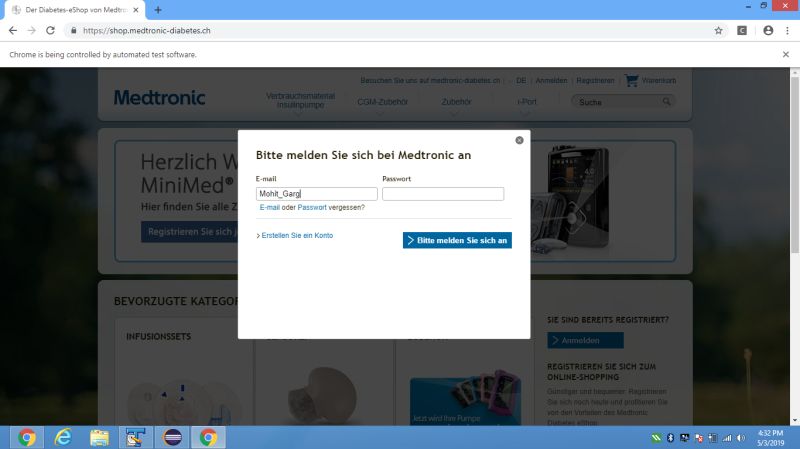Click the 'Registrieren' header link
This screenshot has height=449, width=800.
tap(595, 81)
